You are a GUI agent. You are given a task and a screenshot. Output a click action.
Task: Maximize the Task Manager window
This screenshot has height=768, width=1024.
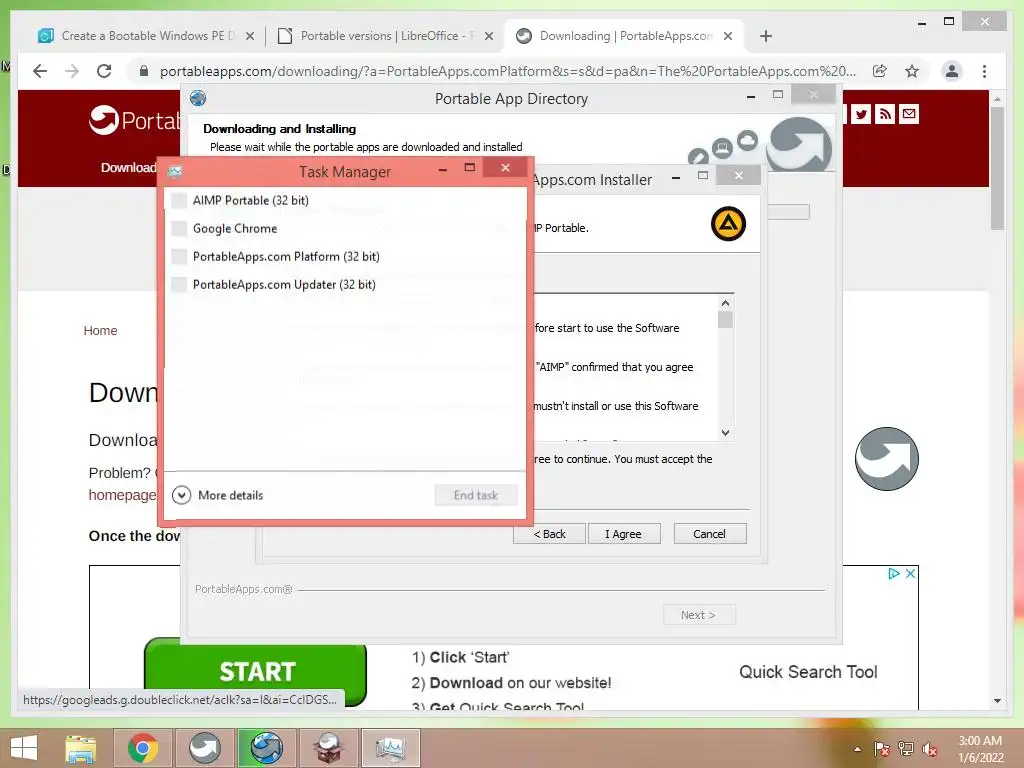click(470, 168)
